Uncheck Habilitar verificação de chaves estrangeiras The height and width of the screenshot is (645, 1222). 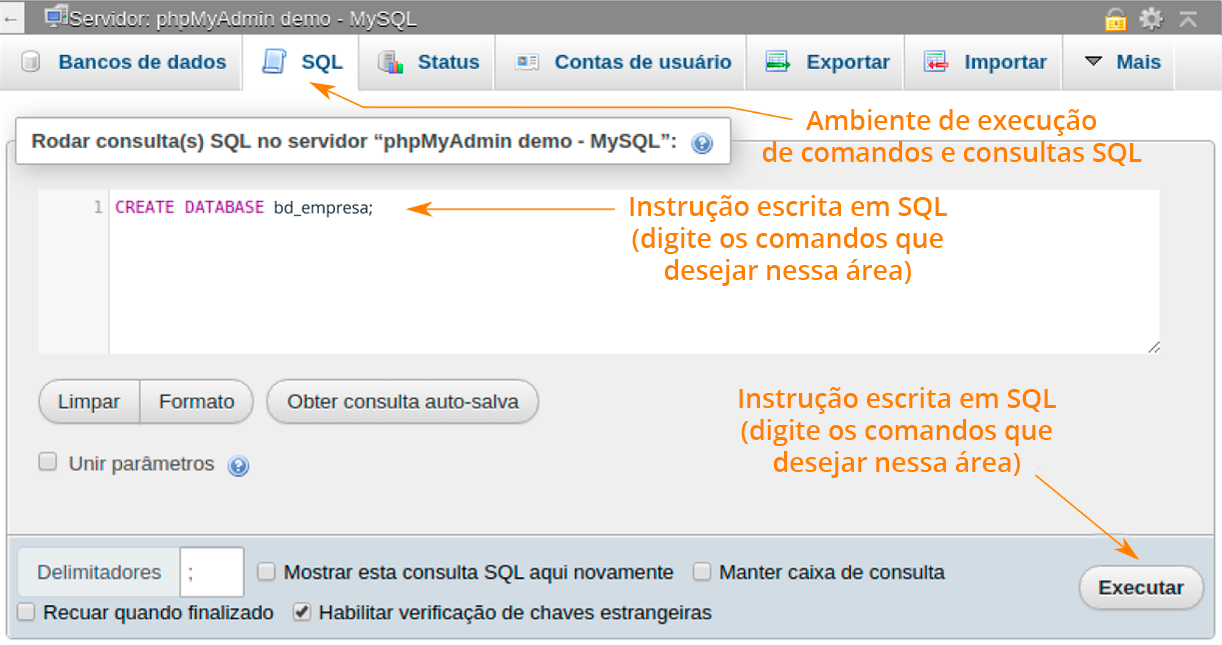tap(301, 611)
